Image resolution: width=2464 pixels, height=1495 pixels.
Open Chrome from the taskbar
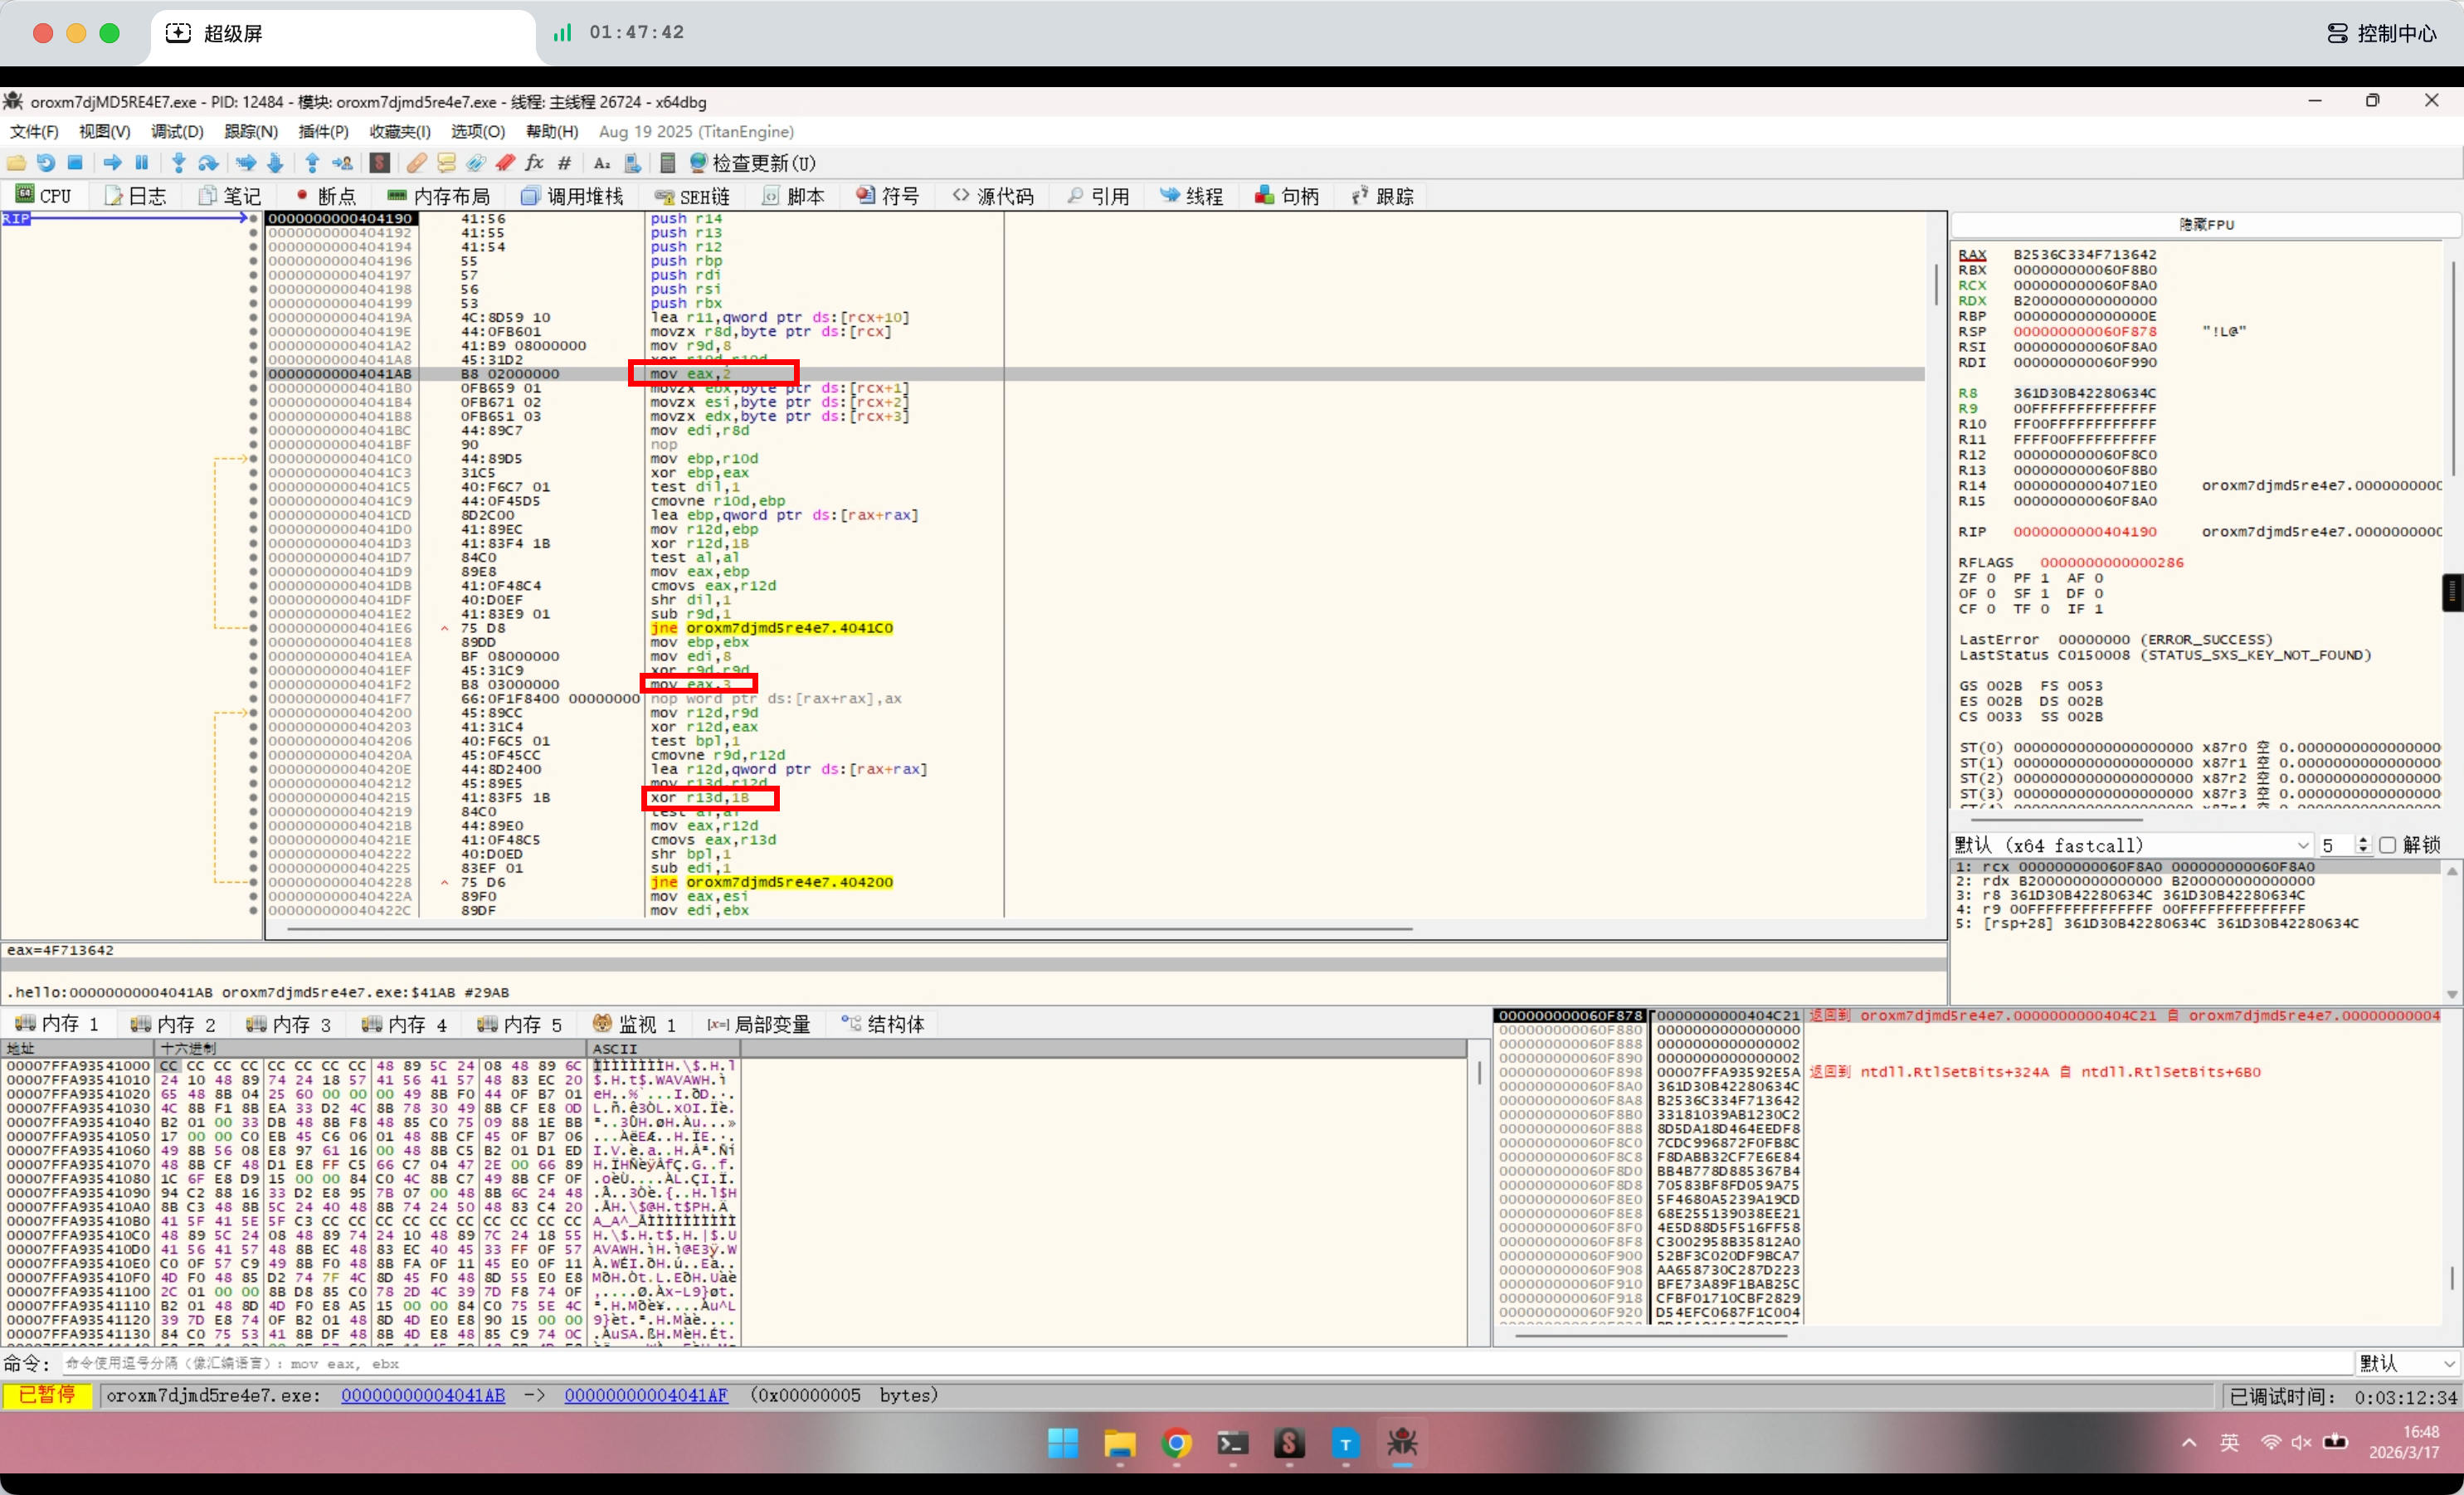pos(1177,1443)
